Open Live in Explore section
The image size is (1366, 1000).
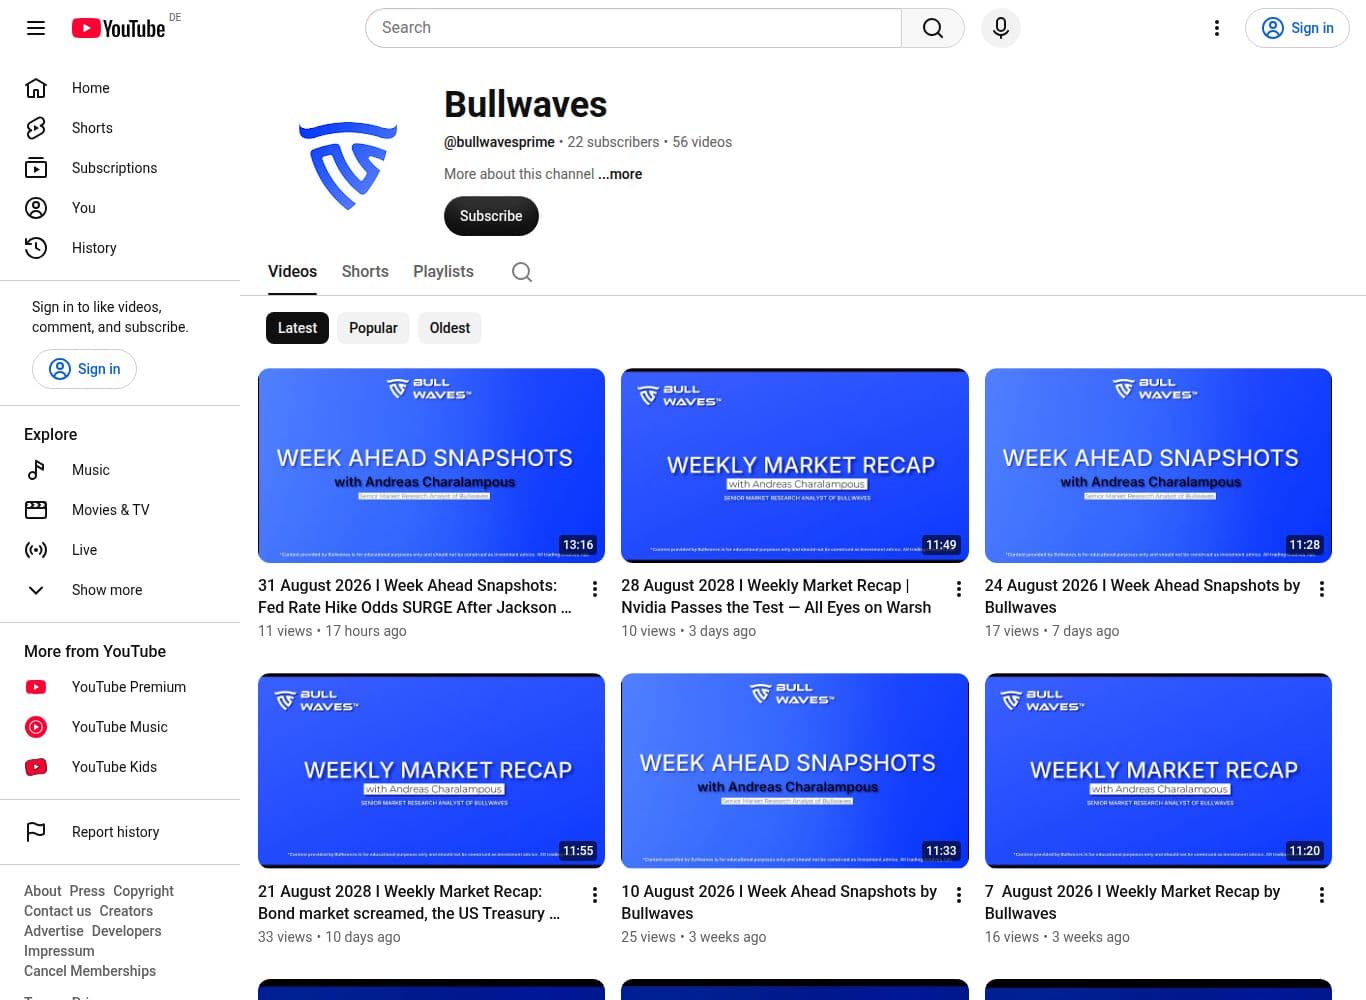coord(120,550)
